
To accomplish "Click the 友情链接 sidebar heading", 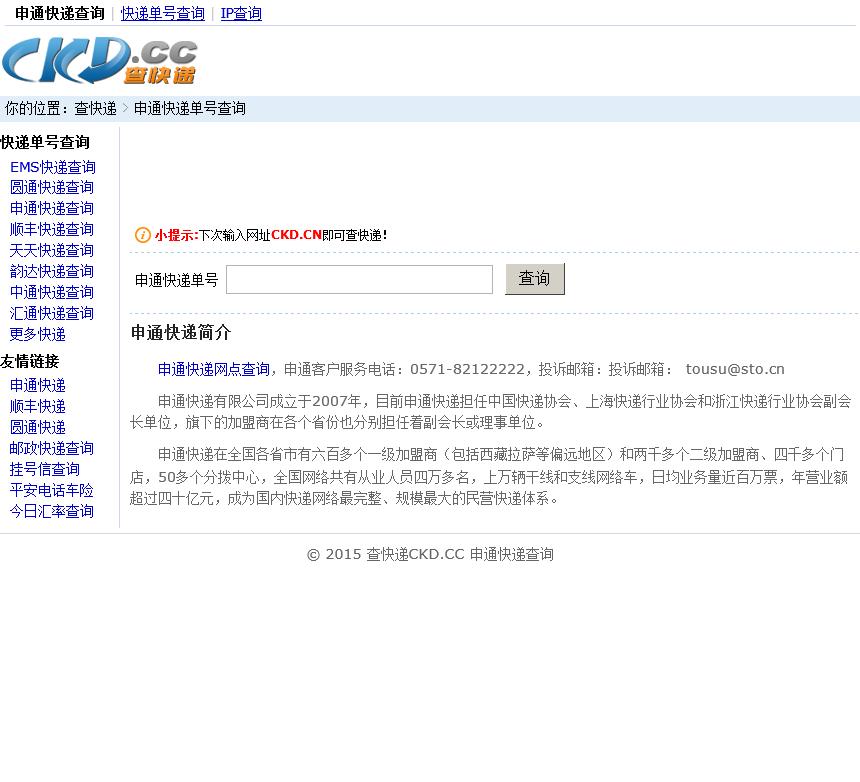I will (x=30, y=361).
